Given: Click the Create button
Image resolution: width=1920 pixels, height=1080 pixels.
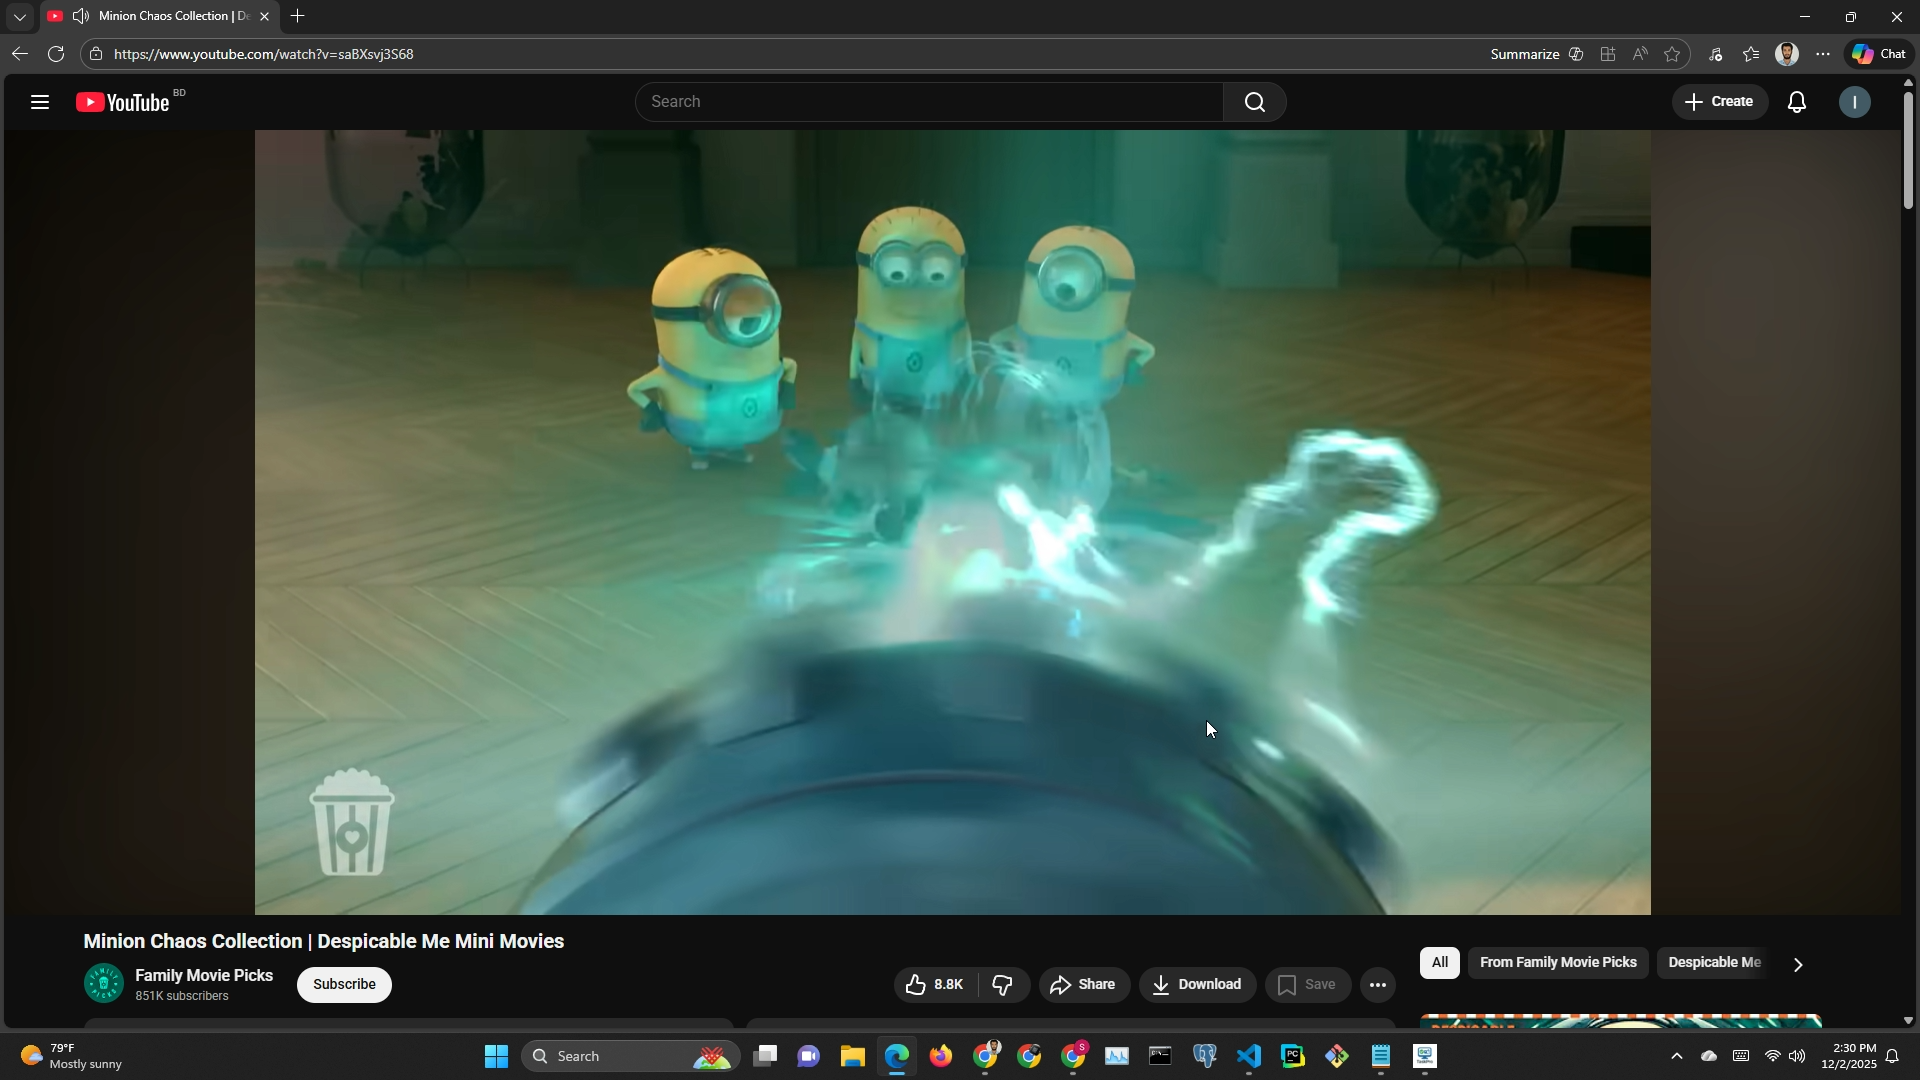Looking at the screenshot, I should point(1719,102).
